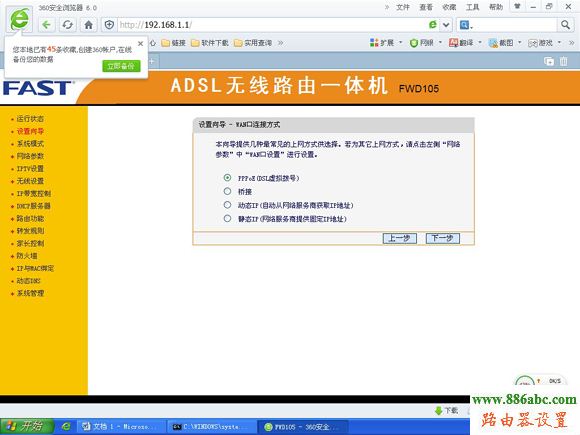
Task: Open 运行状态 in router sidebar
Action: coord(30,119)
